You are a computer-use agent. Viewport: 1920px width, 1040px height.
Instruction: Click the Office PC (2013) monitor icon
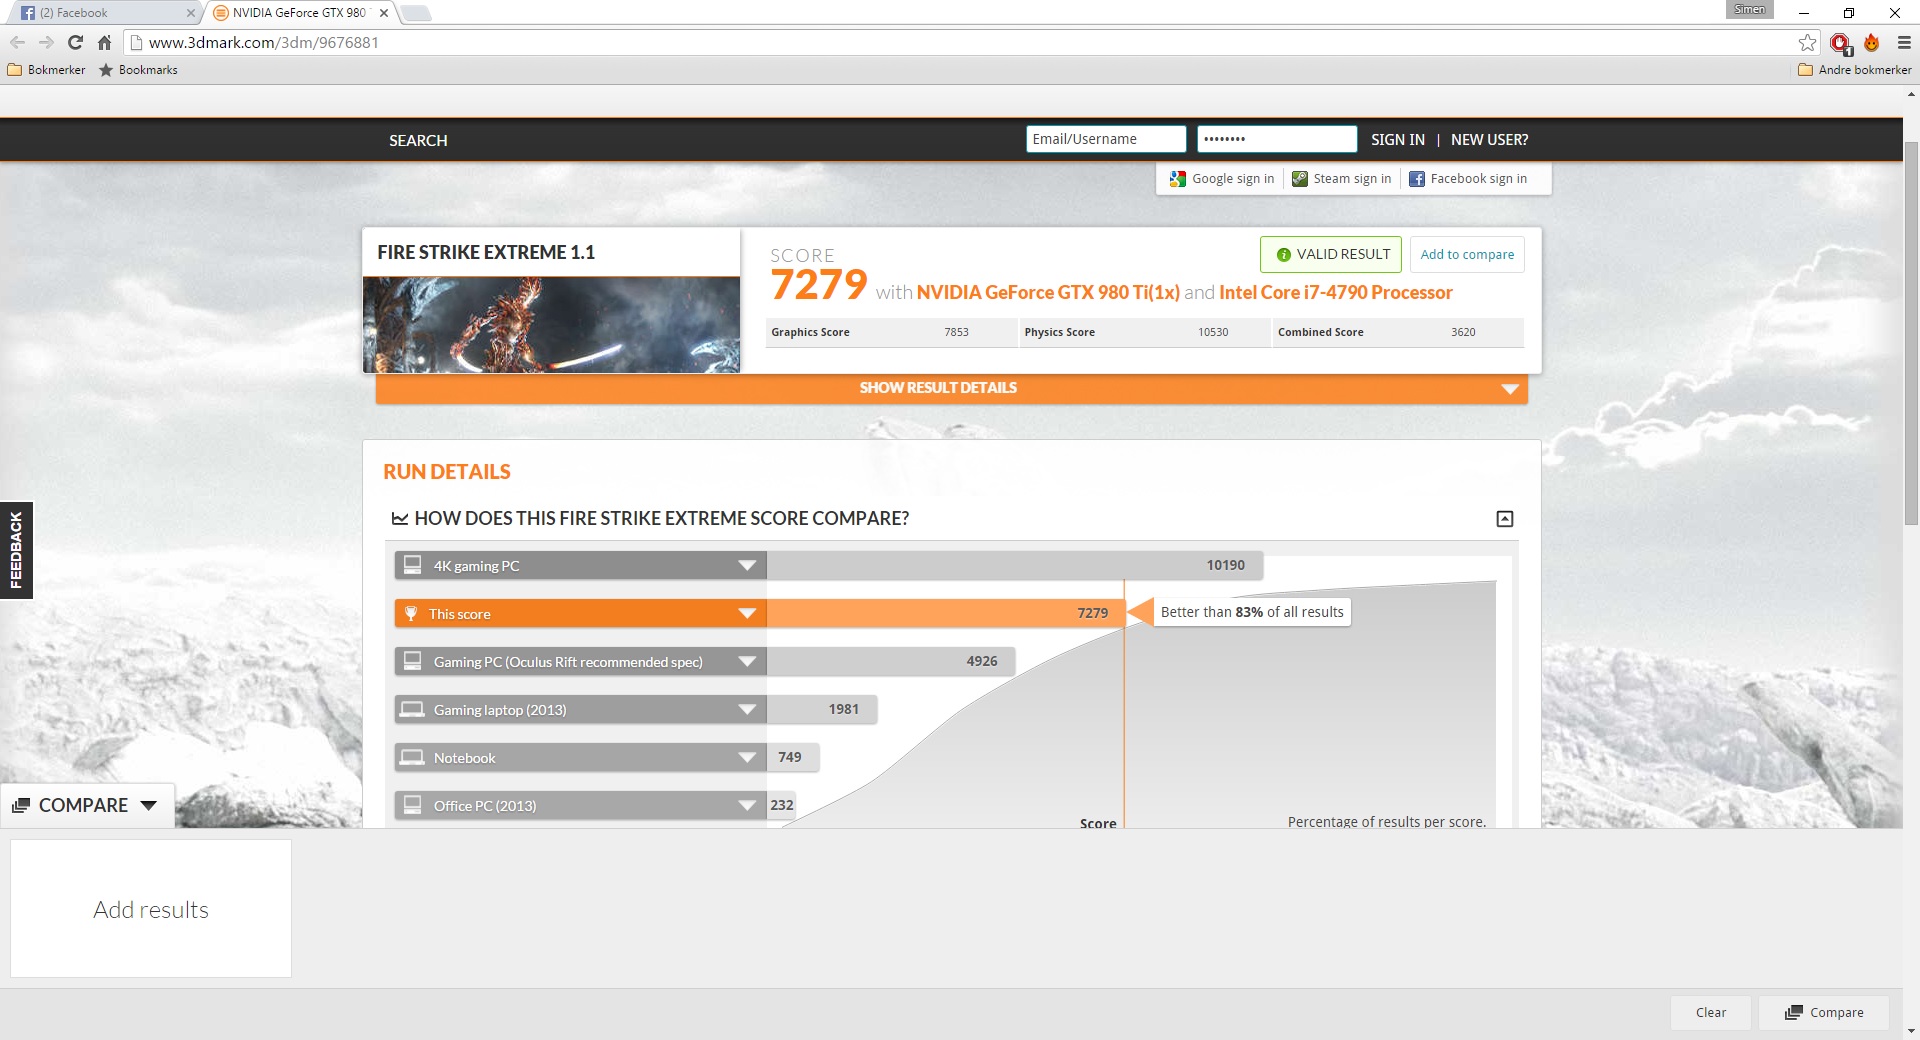(x=412, y=805)
